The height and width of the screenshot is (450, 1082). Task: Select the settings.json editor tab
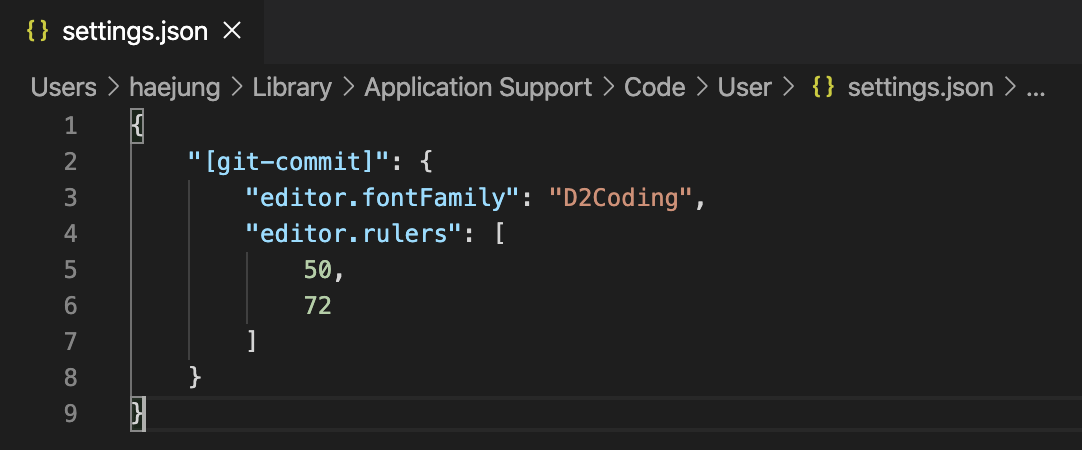(x=131, y=32)
